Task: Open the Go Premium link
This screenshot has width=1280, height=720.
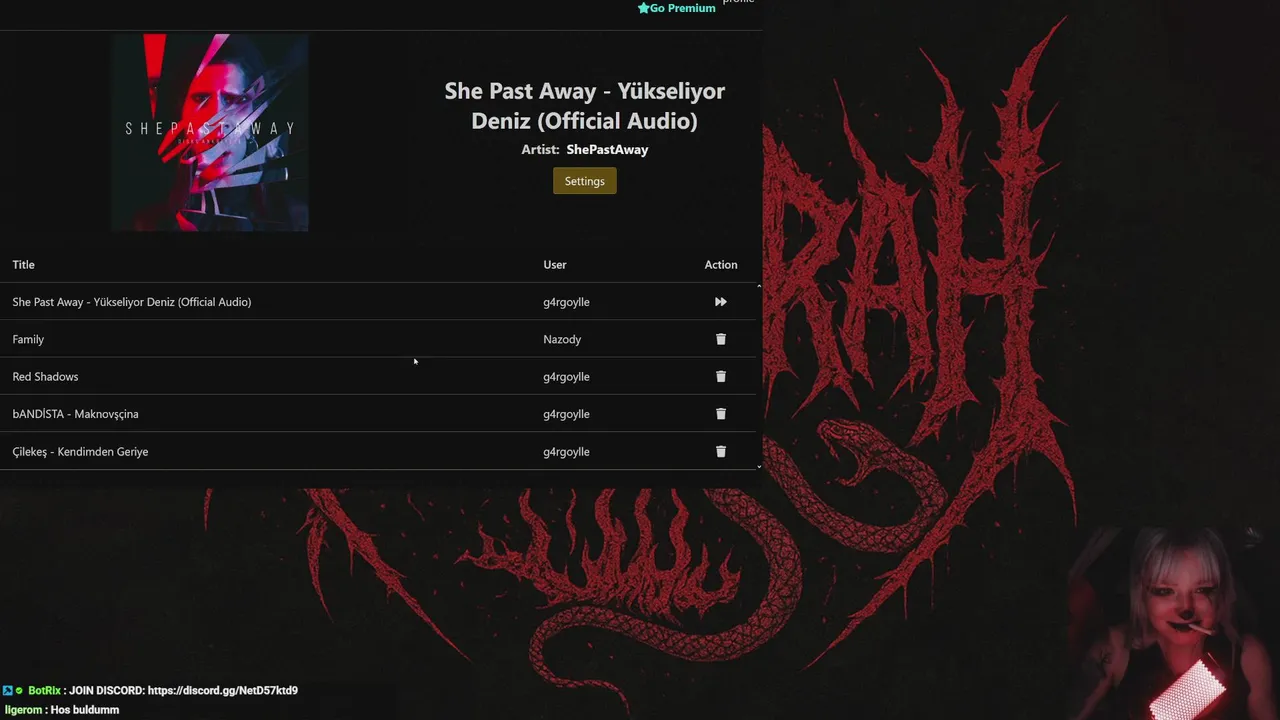Action: pos(683,8)
